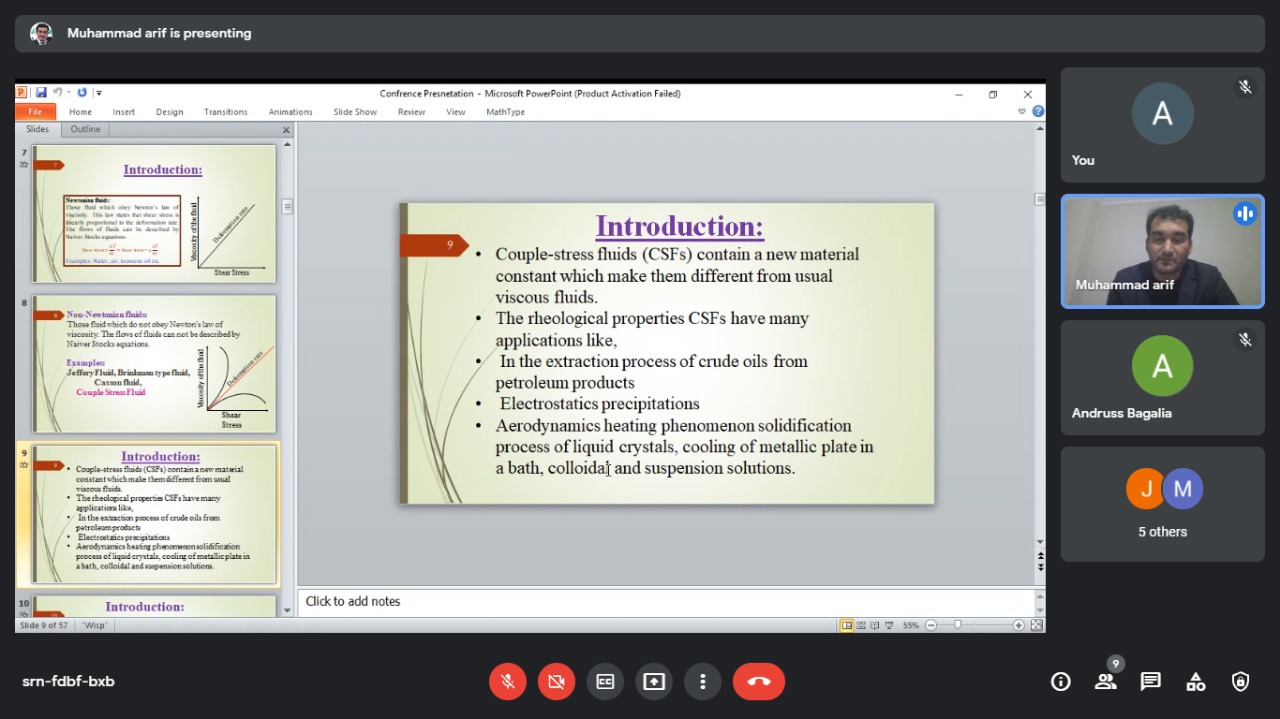
Task: Click the 'Introduction:' title on main slide
Action: (679, 226)
